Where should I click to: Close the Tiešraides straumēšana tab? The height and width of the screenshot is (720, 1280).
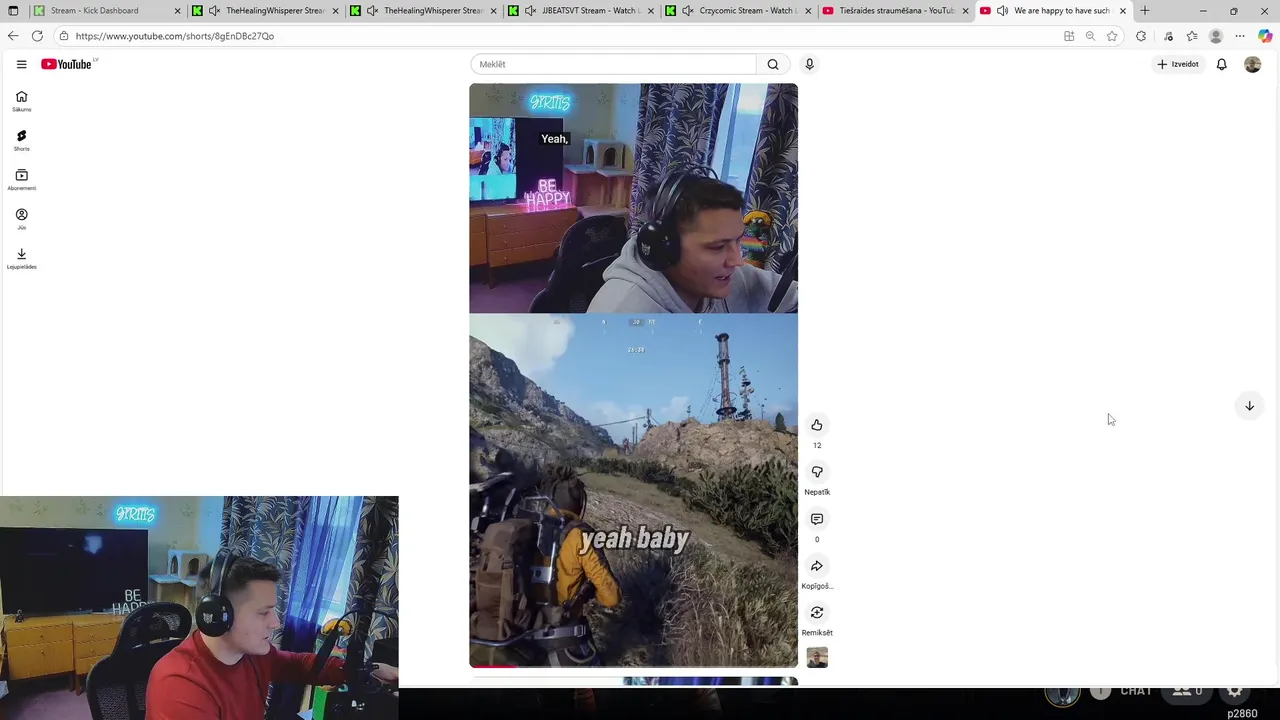pyautogui.click(x=966, y=11)
